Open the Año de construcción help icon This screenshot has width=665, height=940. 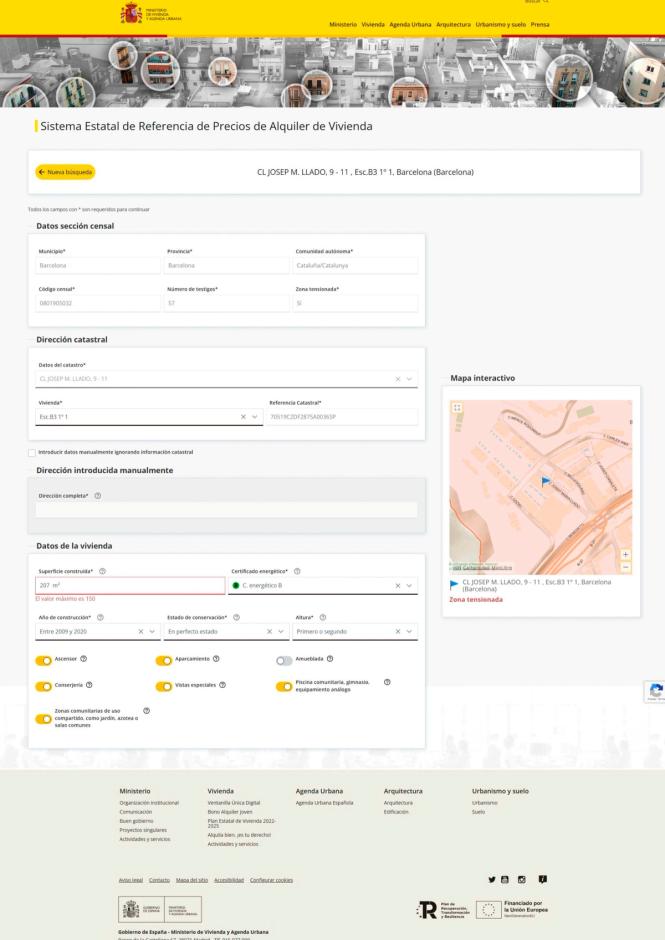tap(100, 617)
